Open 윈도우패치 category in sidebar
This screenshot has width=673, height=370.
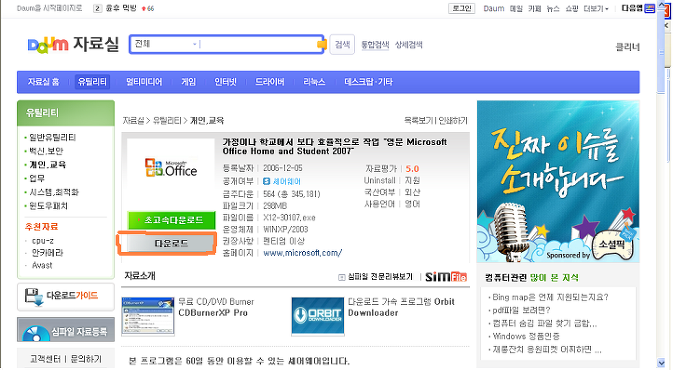coord(48,206)
